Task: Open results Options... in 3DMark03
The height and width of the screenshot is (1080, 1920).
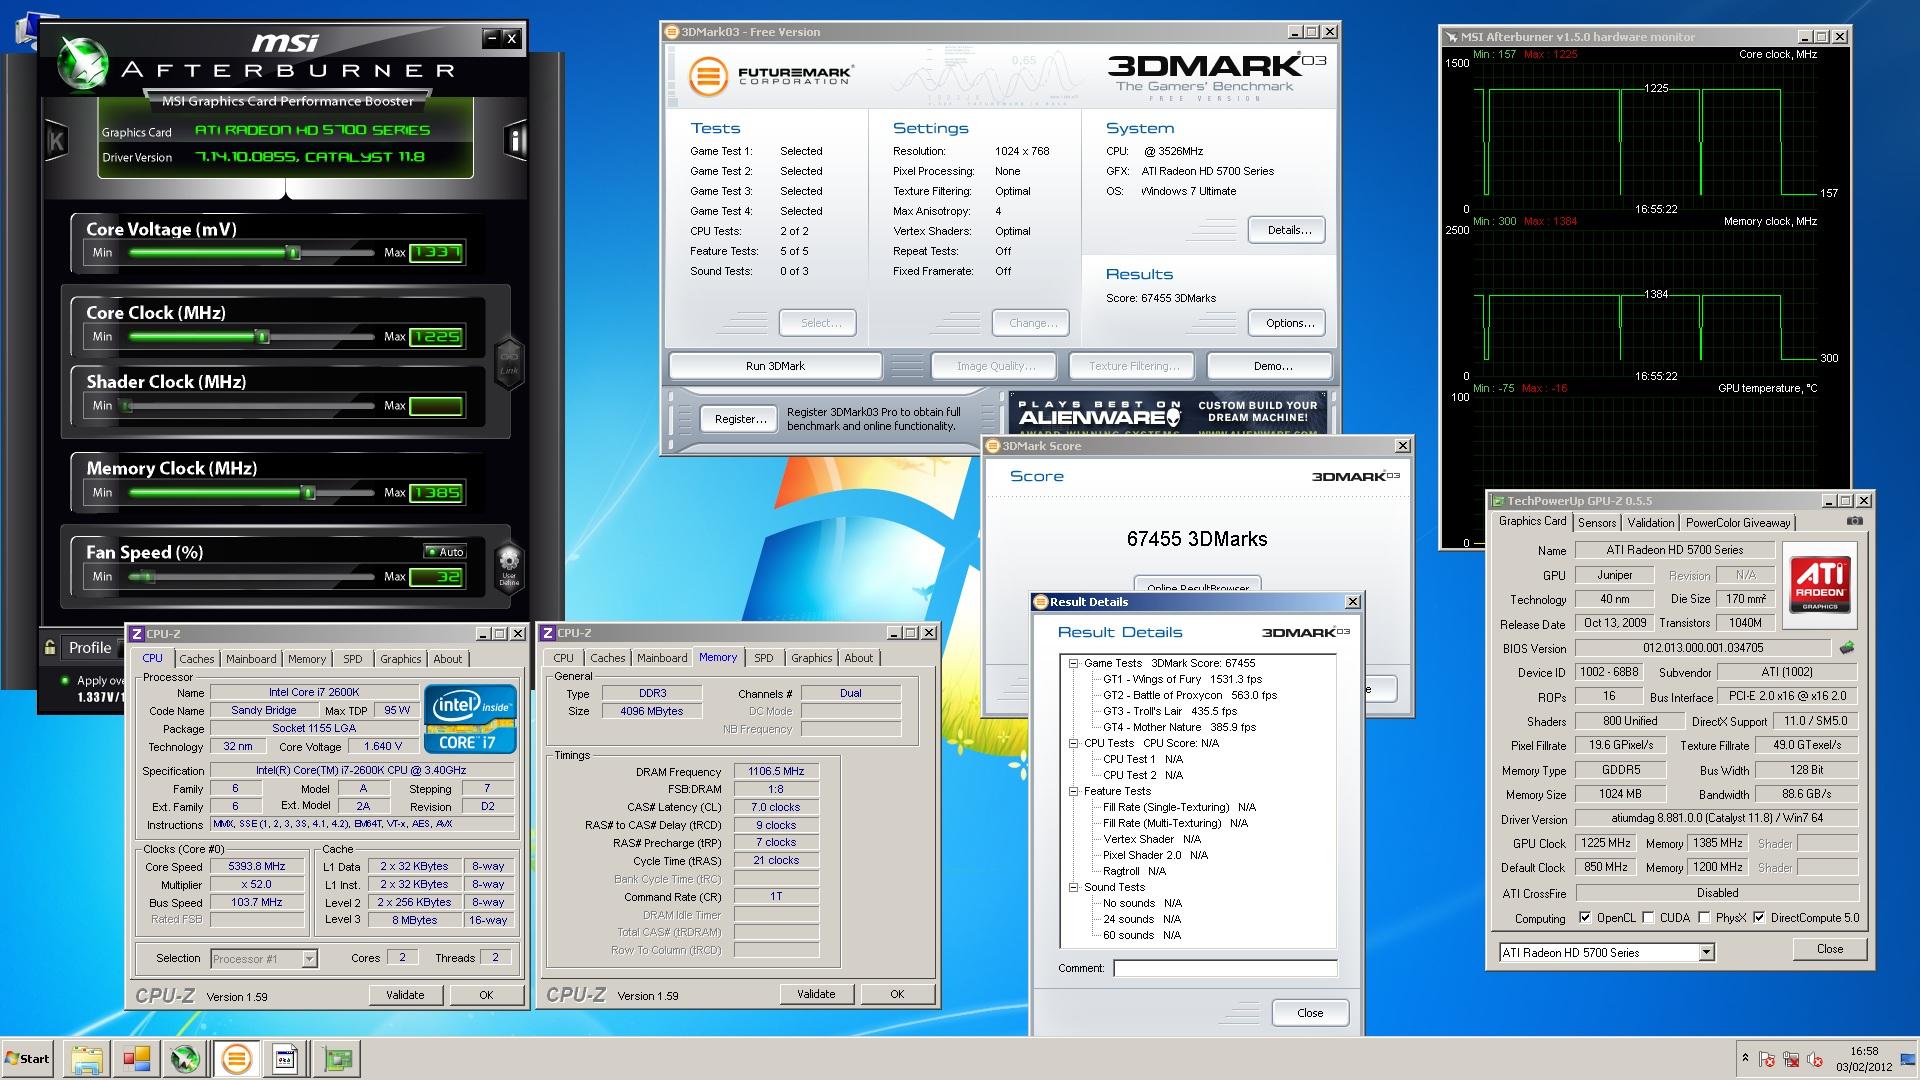Action: click(x=1288, y=323)
